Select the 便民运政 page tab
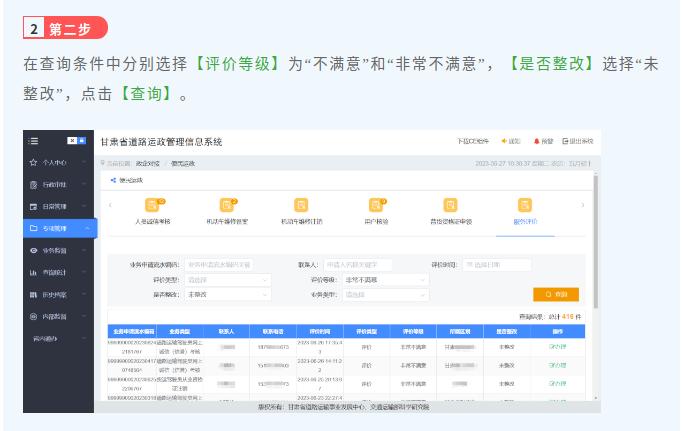The height and width of the screenshot is (431, 682). click(x=130, y=180)
